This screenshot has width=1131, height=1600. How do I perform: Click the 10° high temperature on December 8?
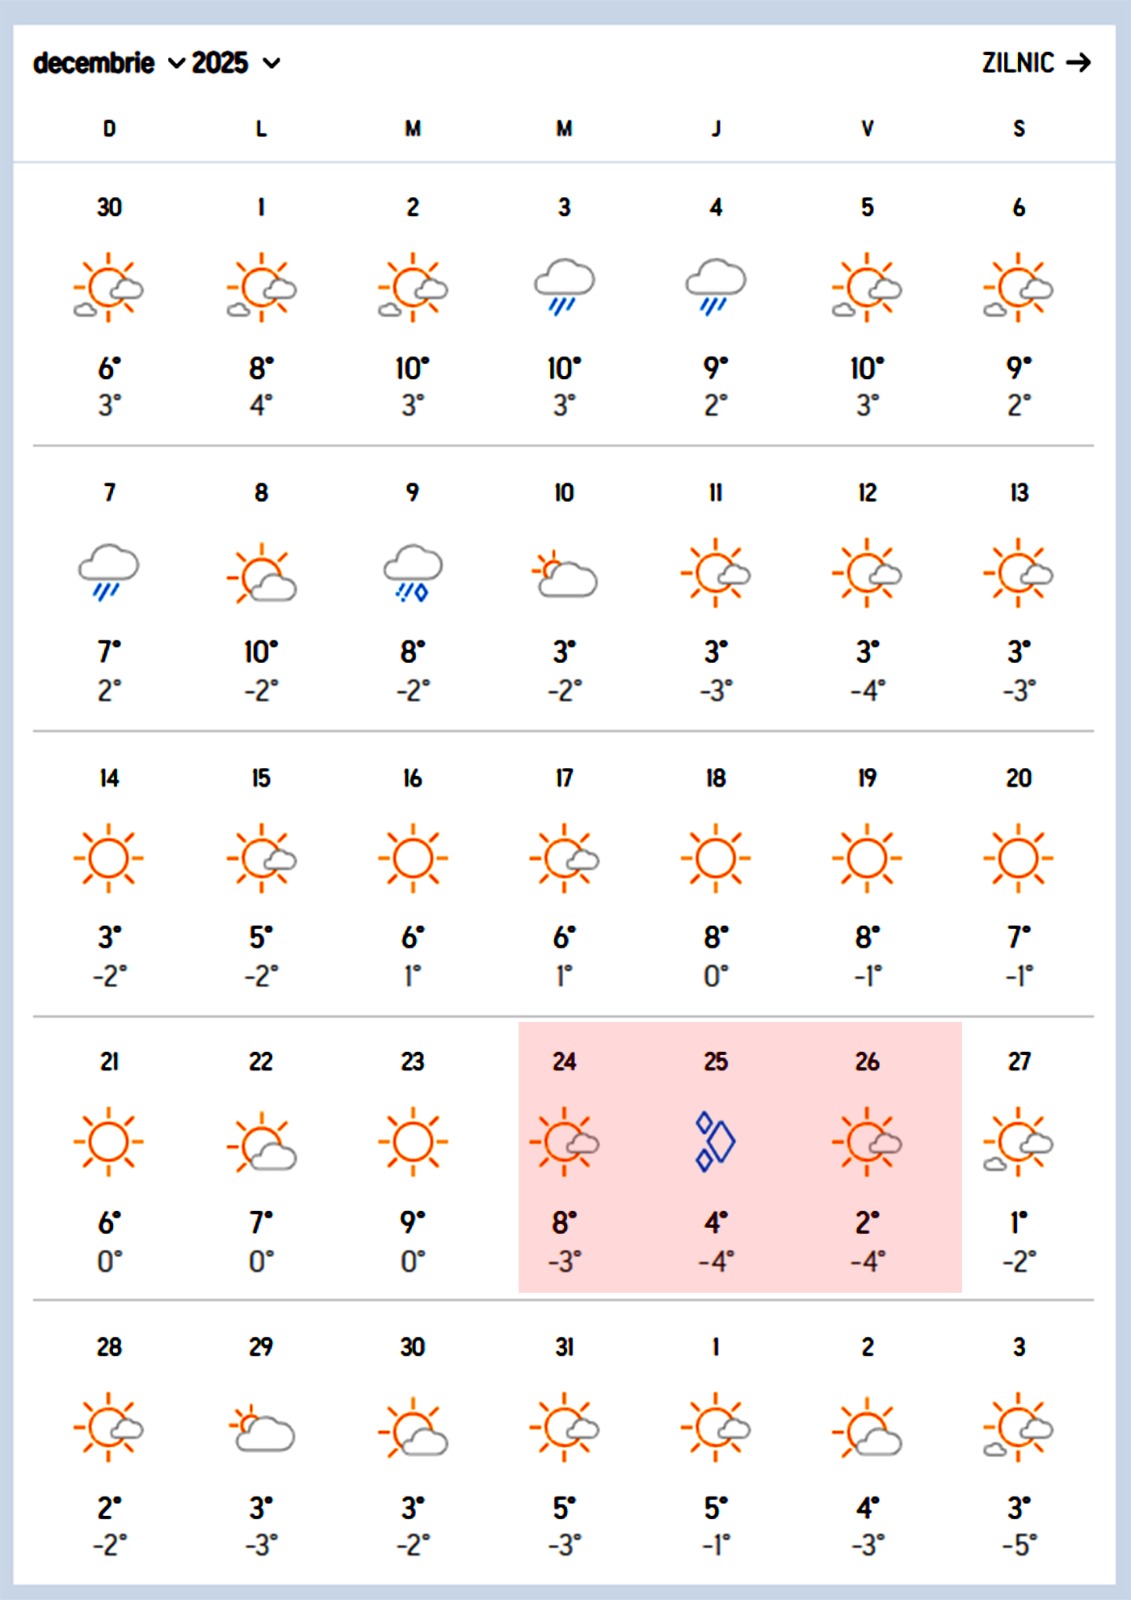click(260, 652)
